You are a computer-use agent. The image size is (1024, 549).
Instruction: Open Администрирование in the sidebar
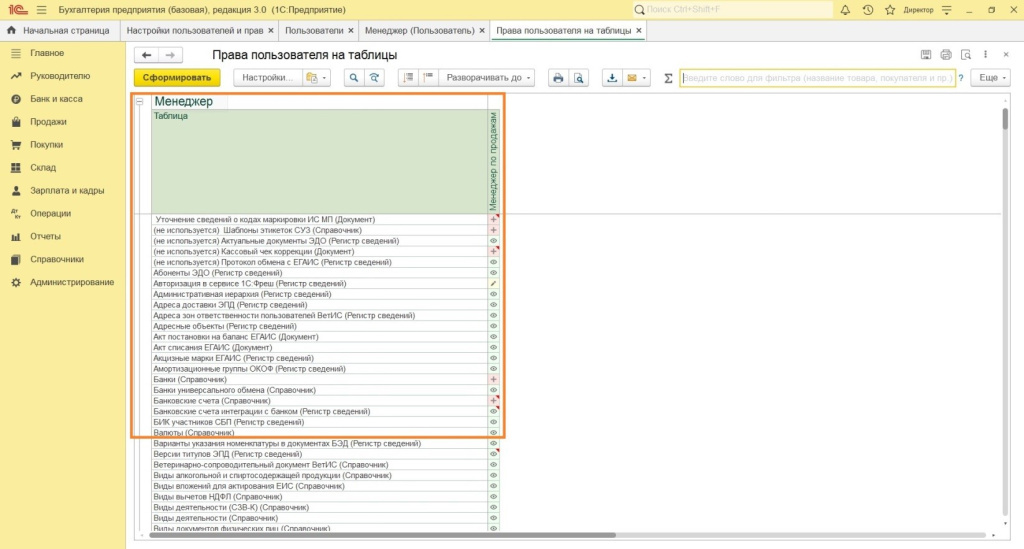coord(71,283)
